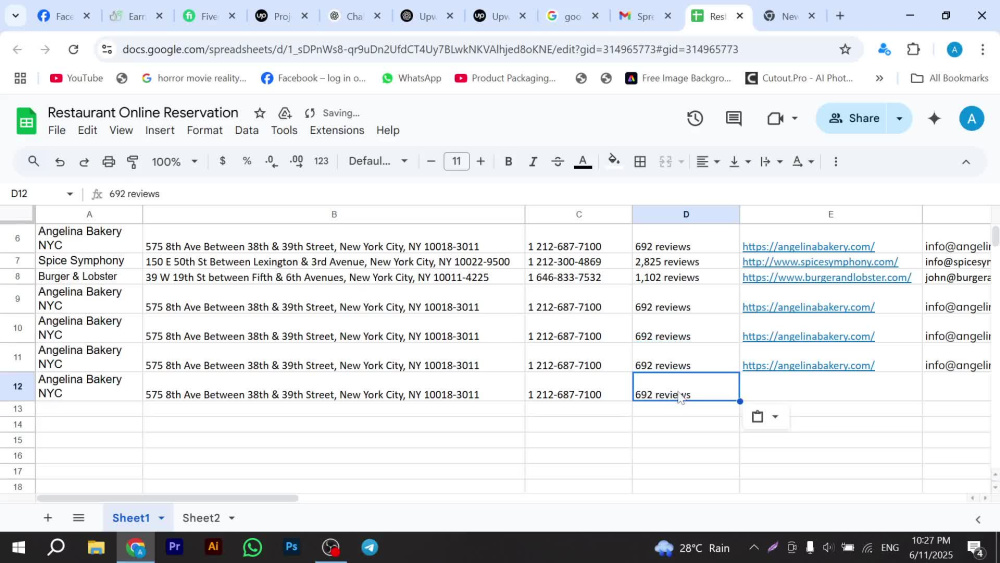
Task: Undo the last action
Action: [59, 162]
